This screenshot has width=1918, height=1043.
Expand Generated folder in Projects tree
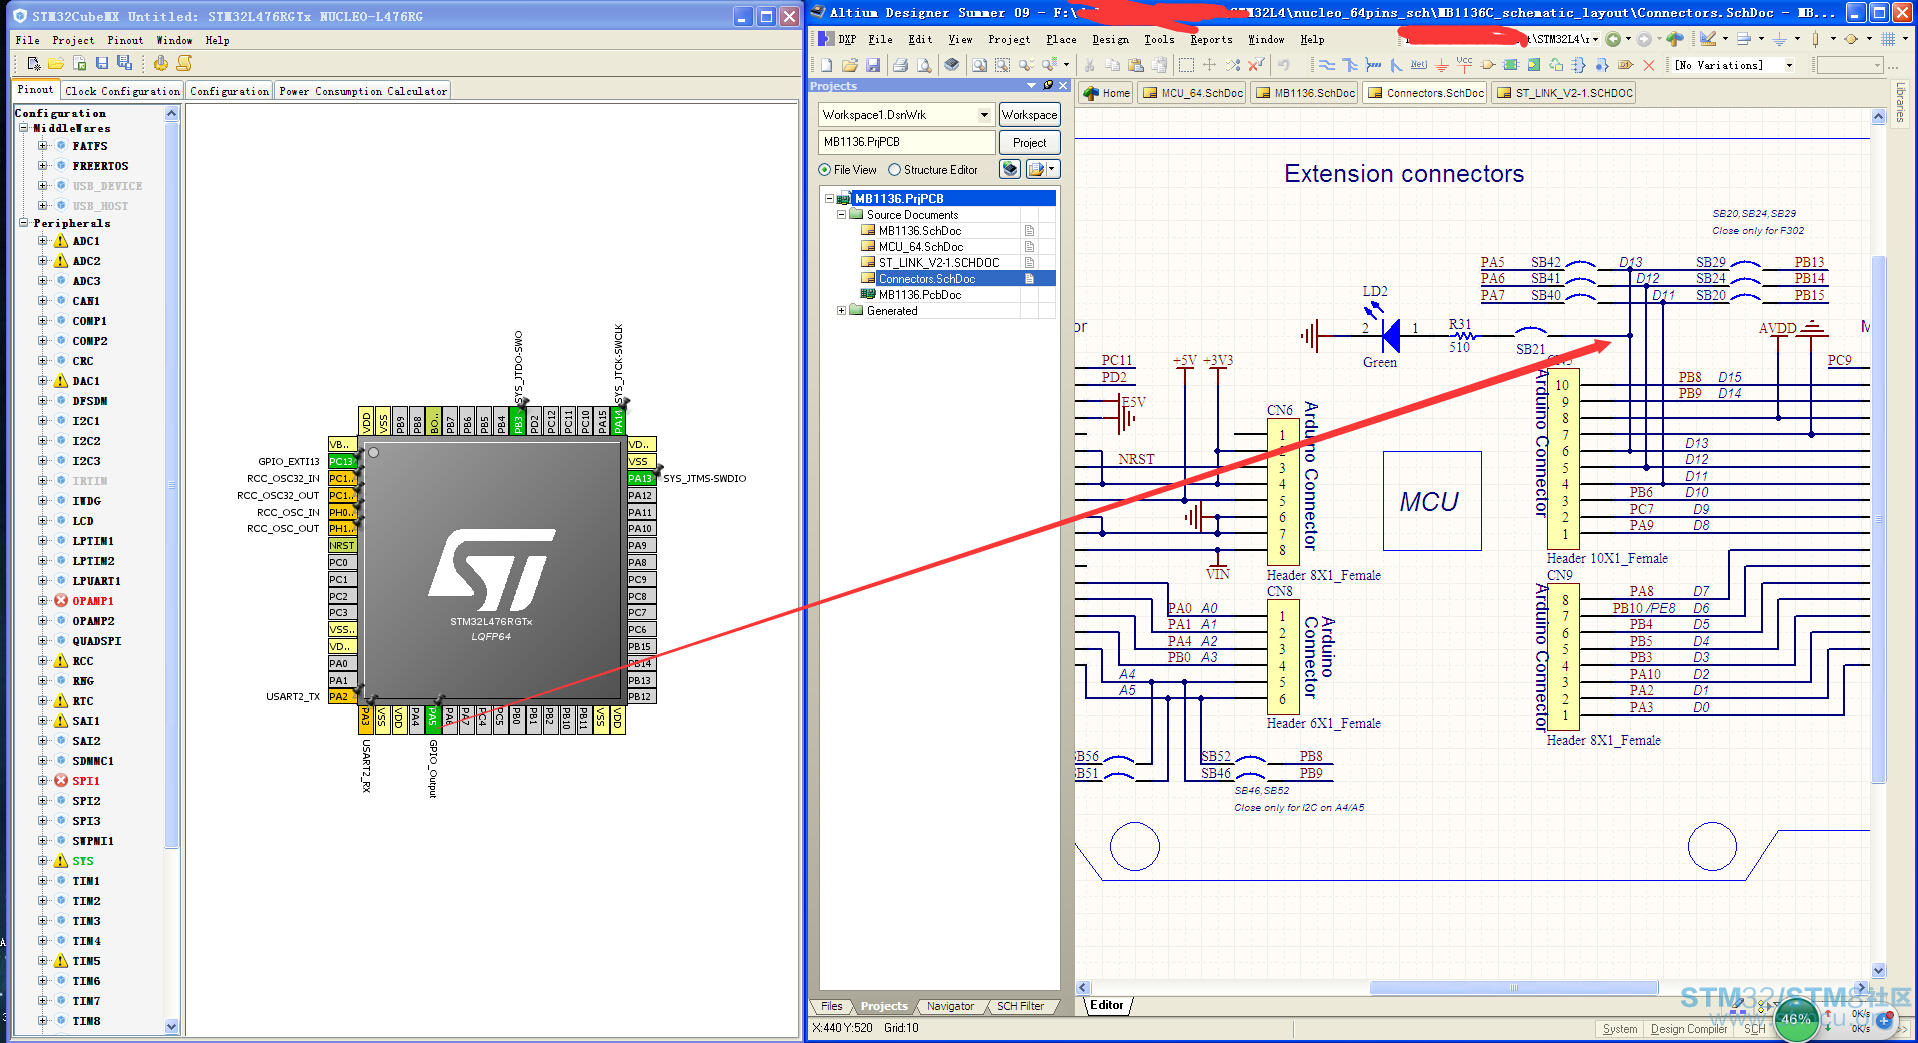[841, 310]
